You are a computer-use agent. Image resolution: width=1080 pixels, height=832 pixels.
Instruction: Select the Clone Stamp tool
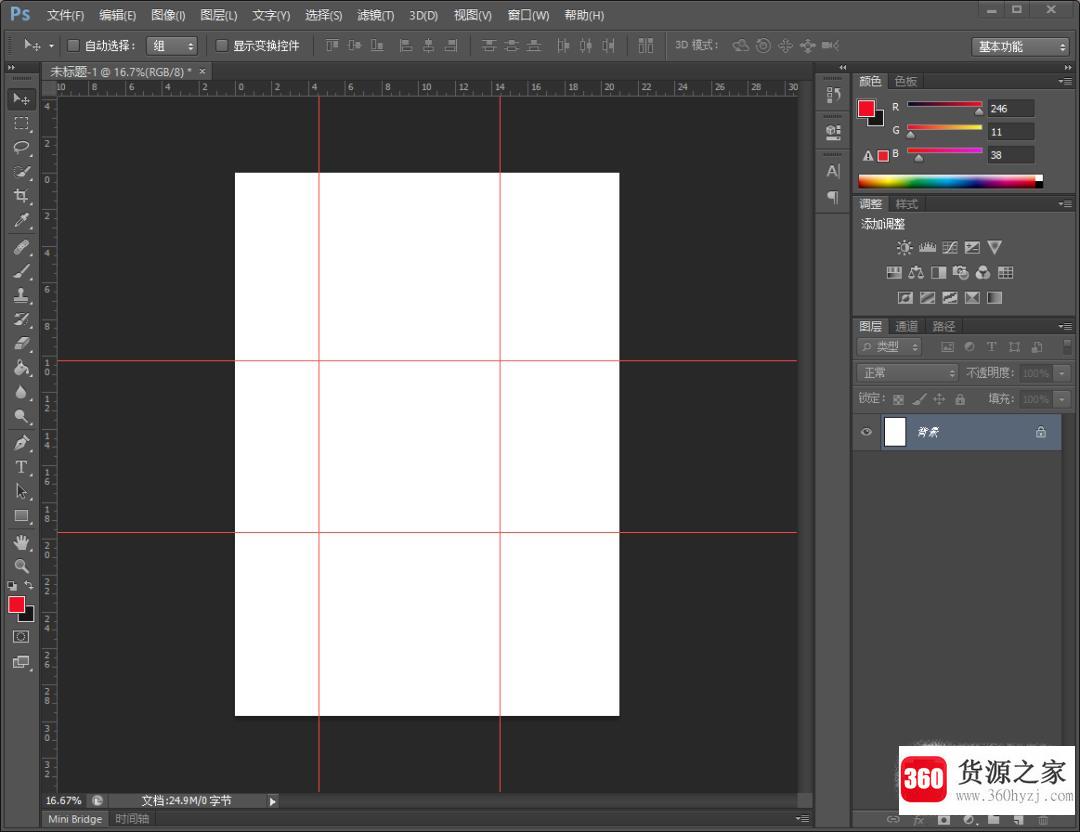(21, 295)
